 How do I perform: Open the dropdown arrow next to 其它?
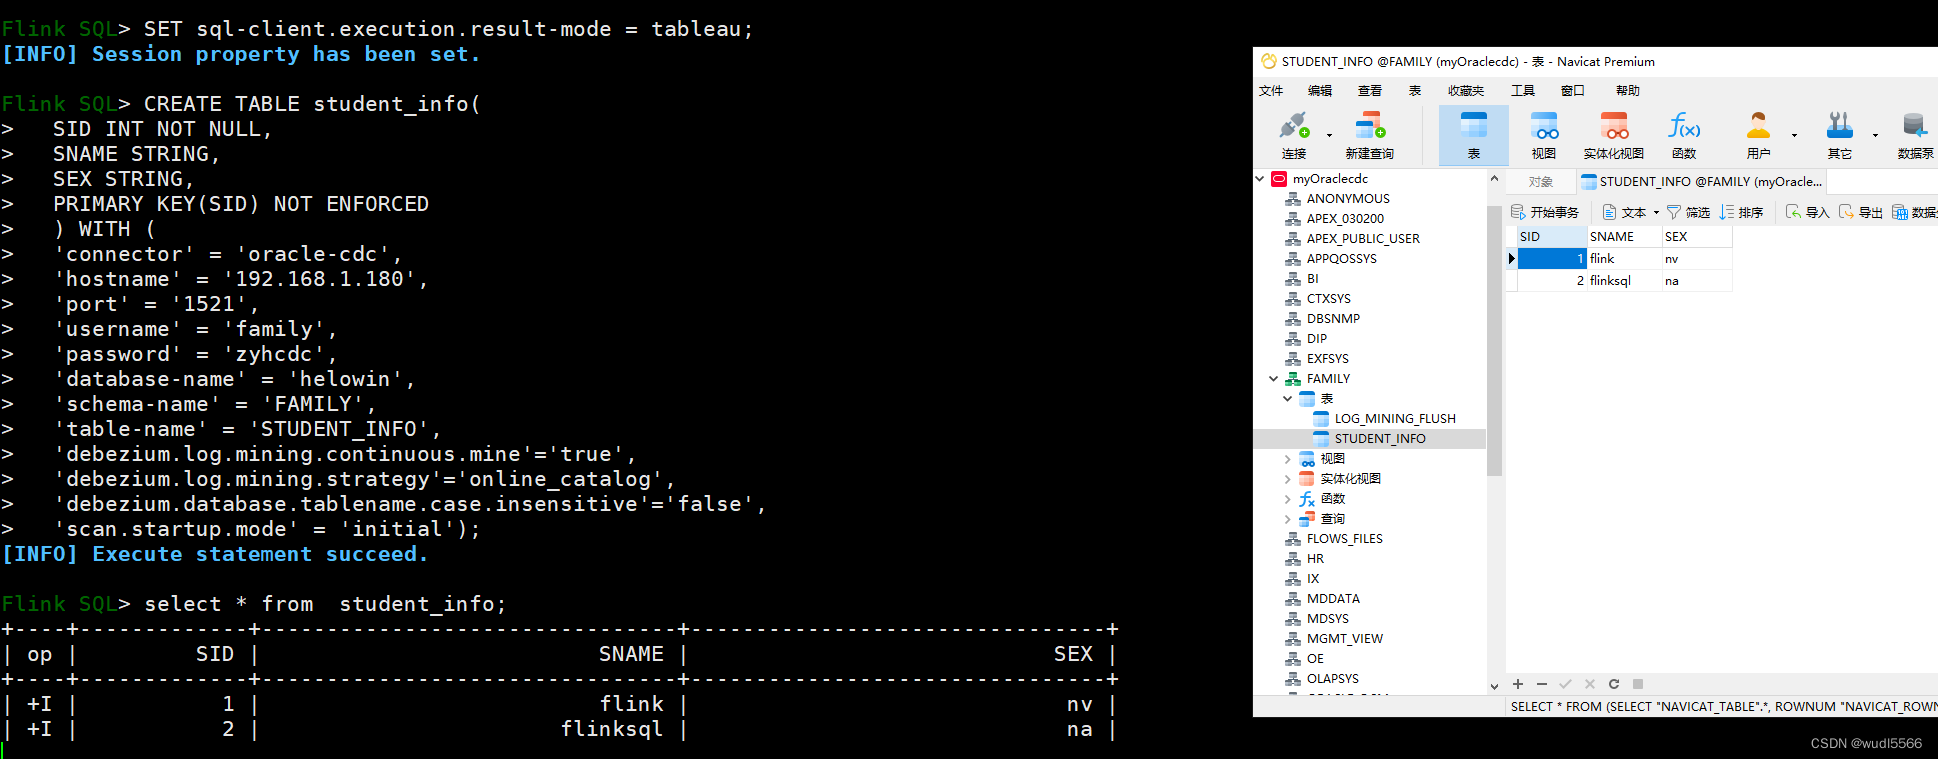(x=1875, y=135)
